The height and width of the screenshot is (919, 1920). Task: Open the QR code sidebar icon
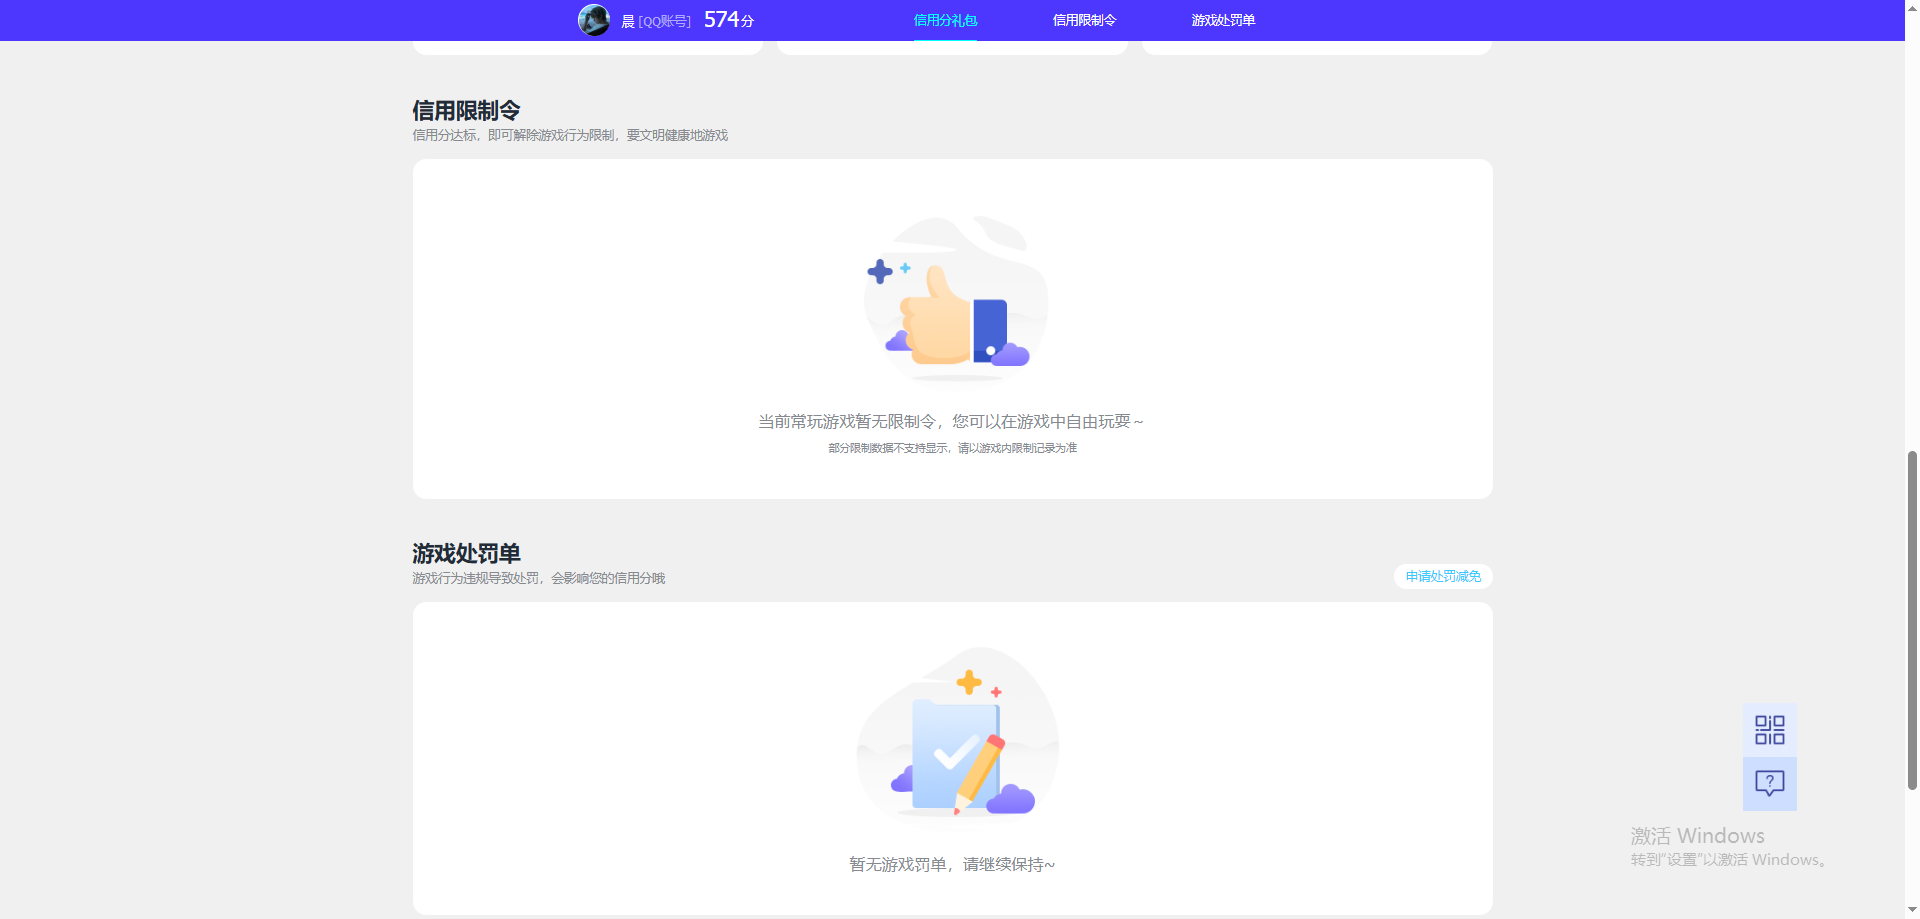coord(1770,730)
